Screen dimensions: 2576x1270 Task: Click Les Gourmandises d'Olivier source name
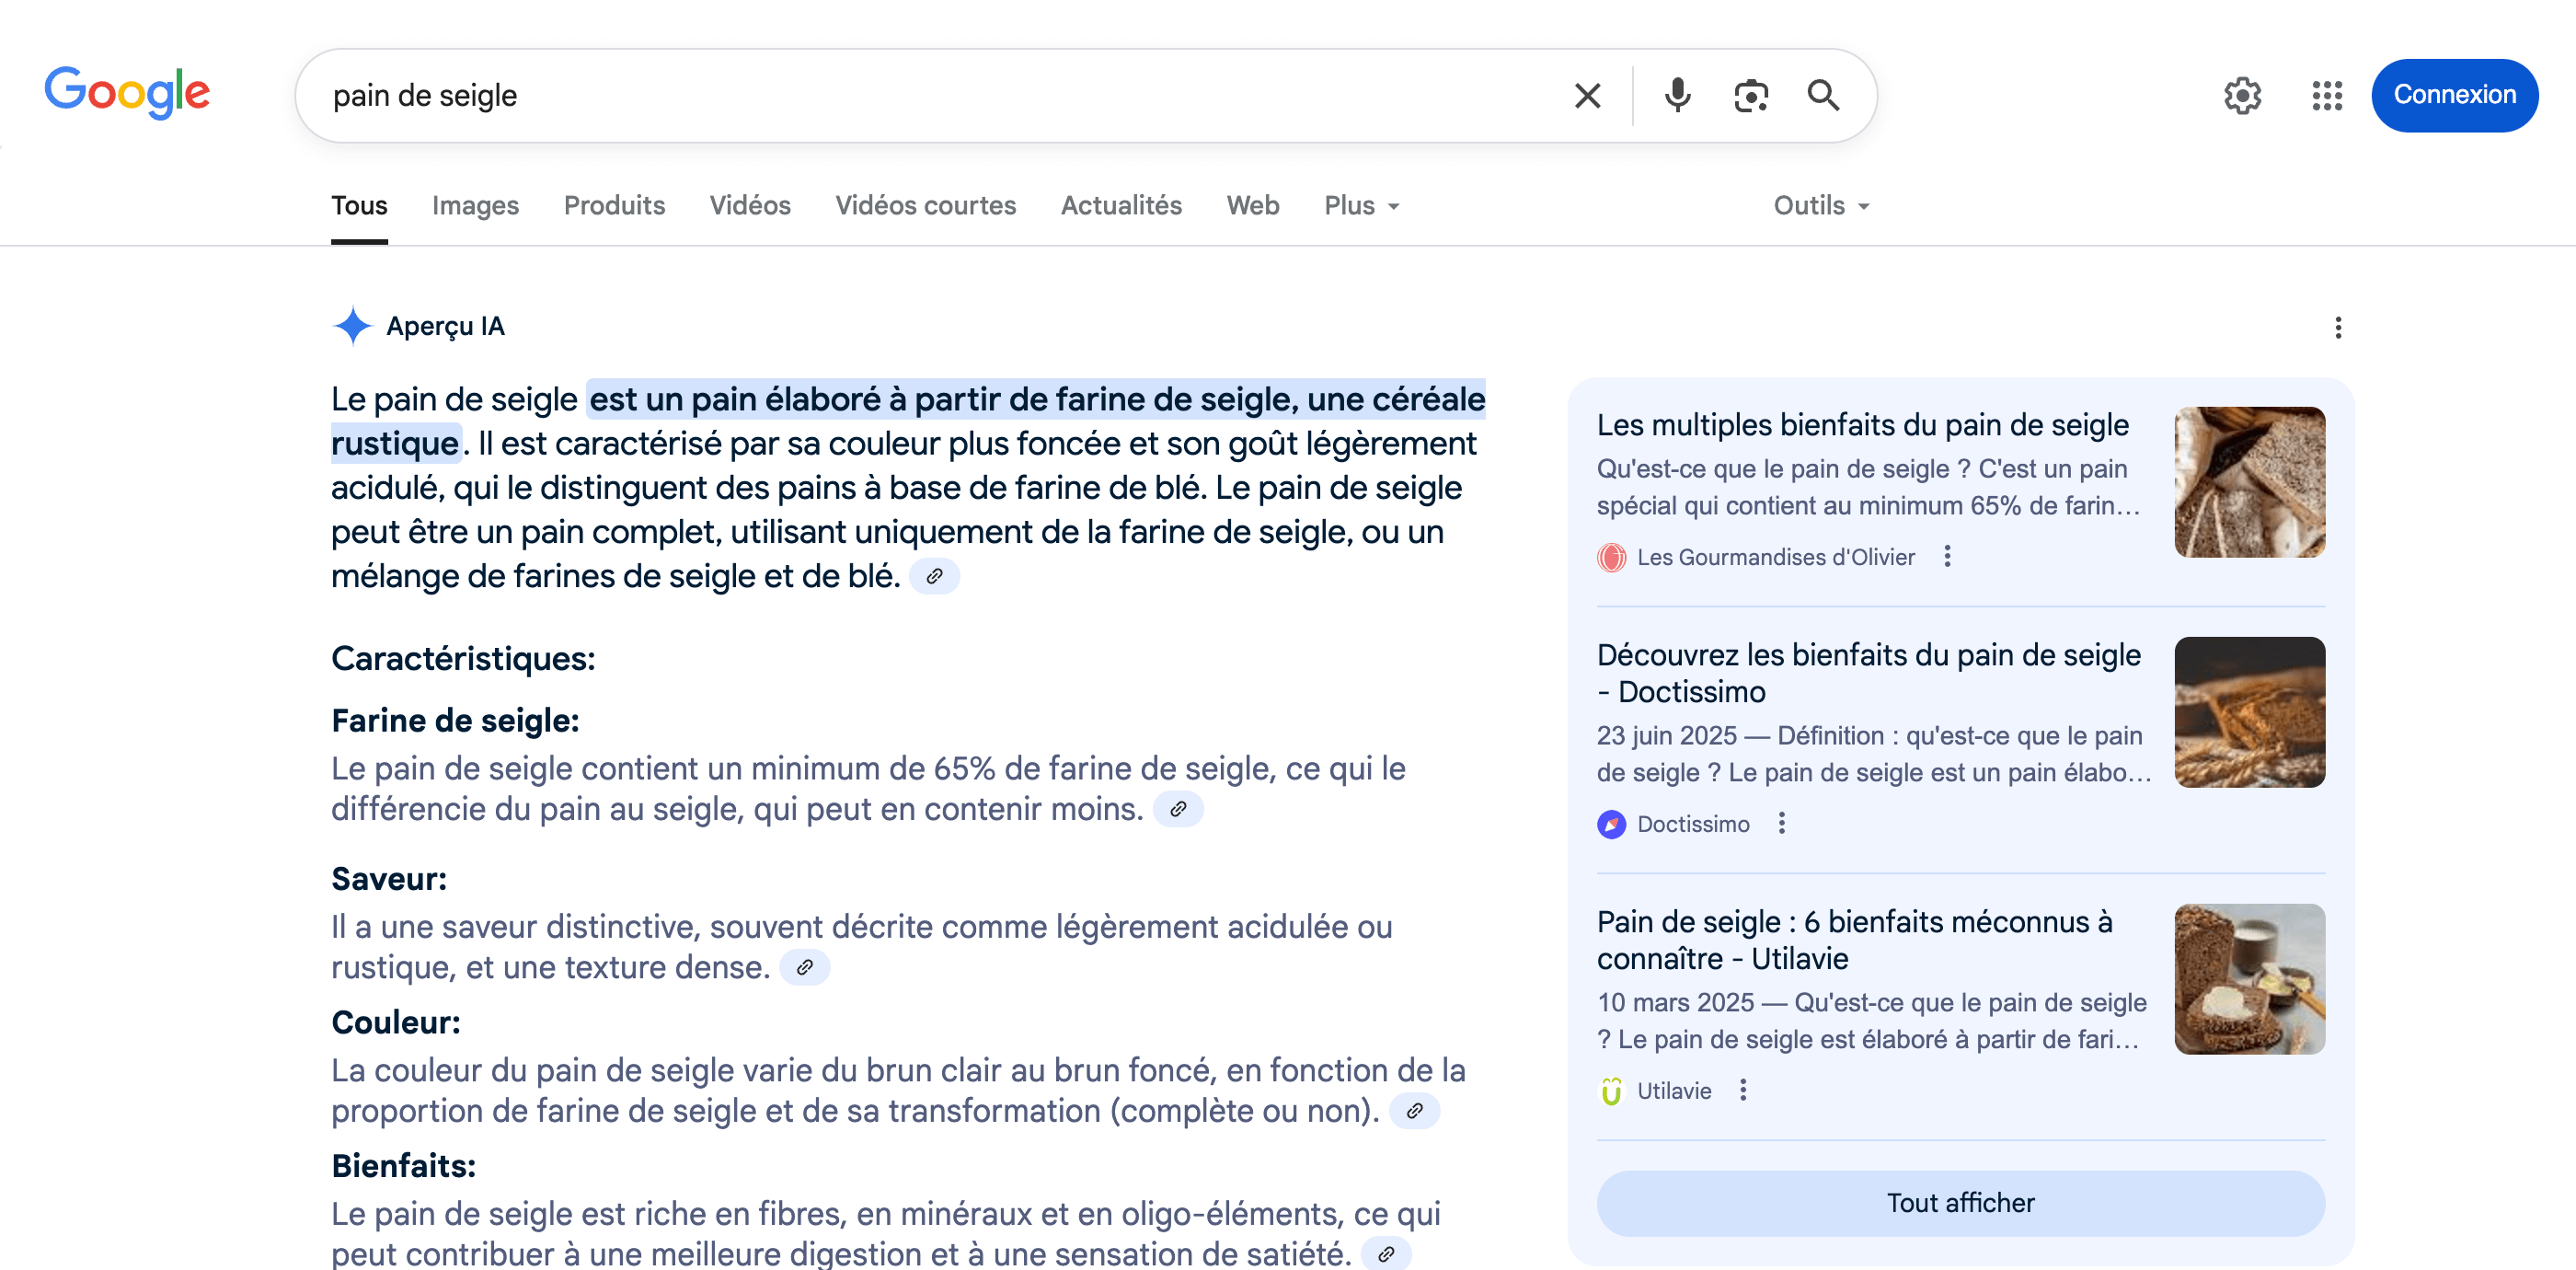1776,557
